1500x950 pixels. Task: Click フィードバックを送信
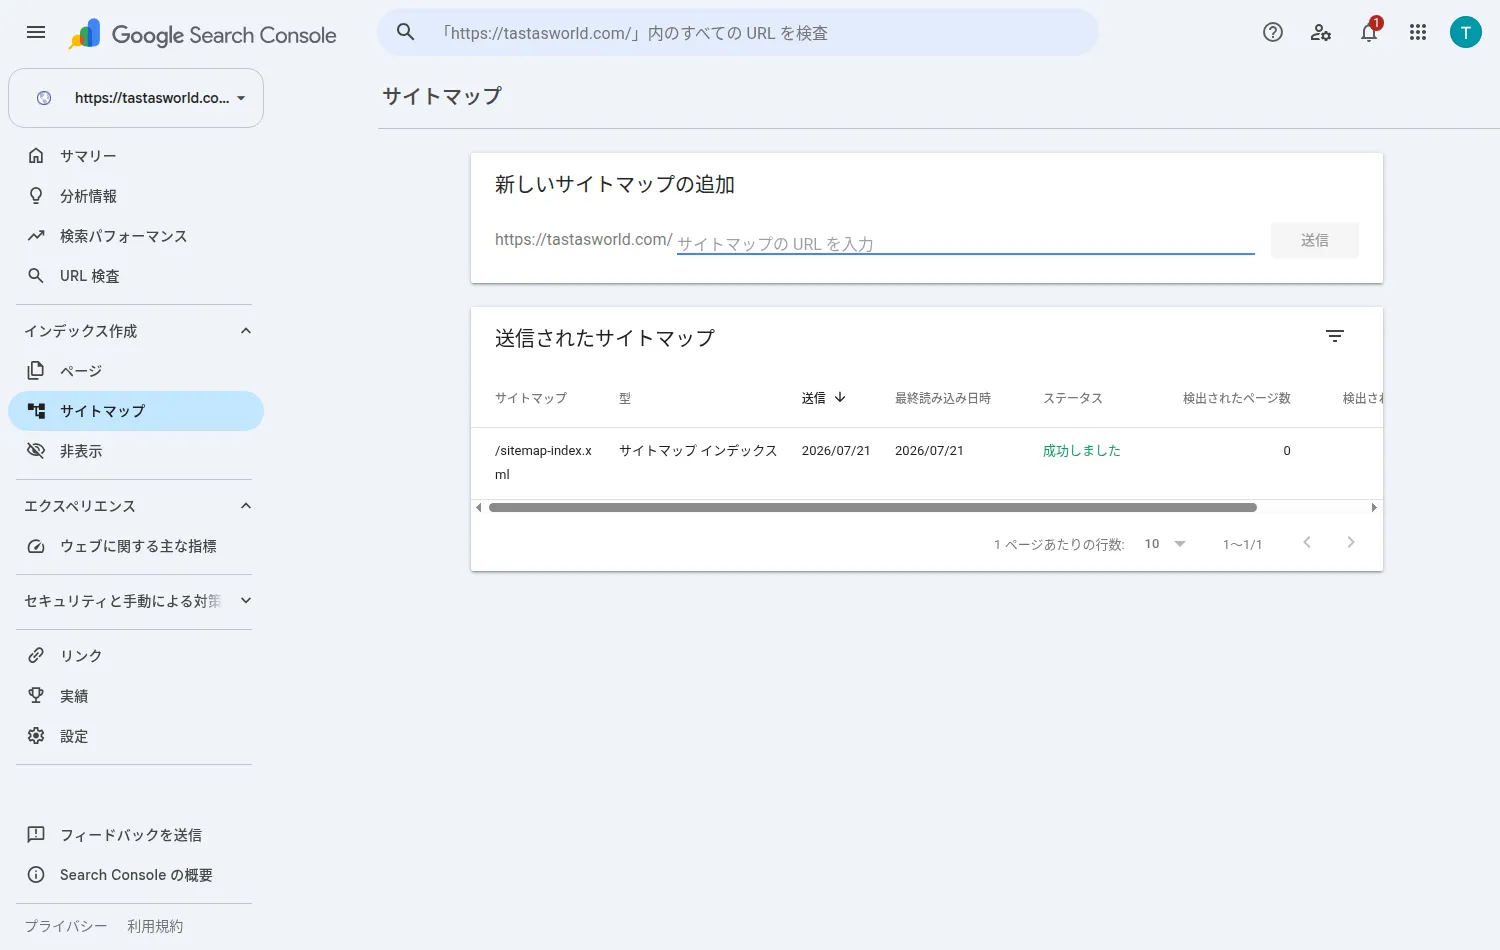(131, 835)
